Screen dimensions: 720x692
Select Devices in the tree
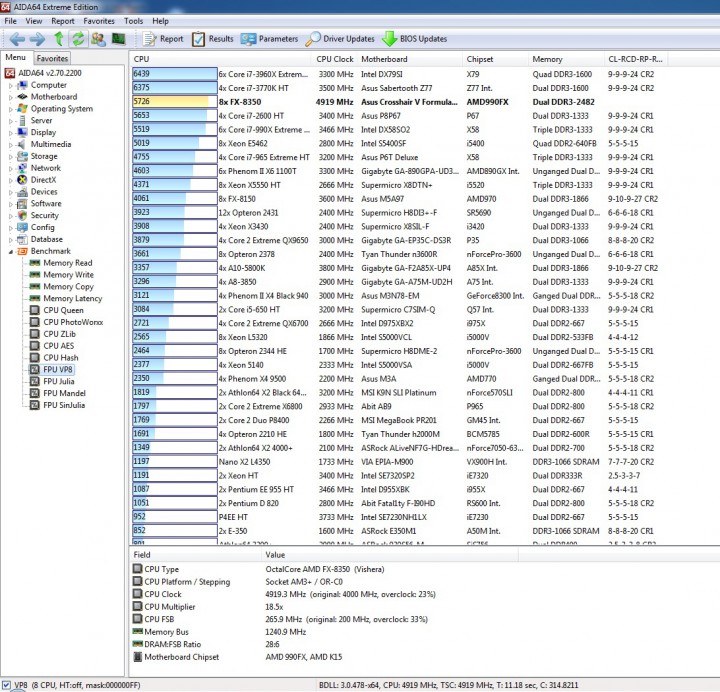(x=44, y=192)
